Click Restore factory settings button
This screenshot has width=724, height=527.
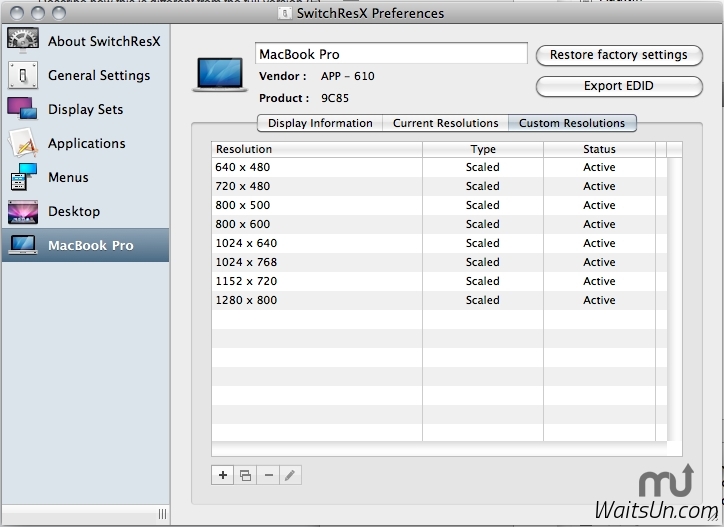pyautogui.click(x=619, y=55)
